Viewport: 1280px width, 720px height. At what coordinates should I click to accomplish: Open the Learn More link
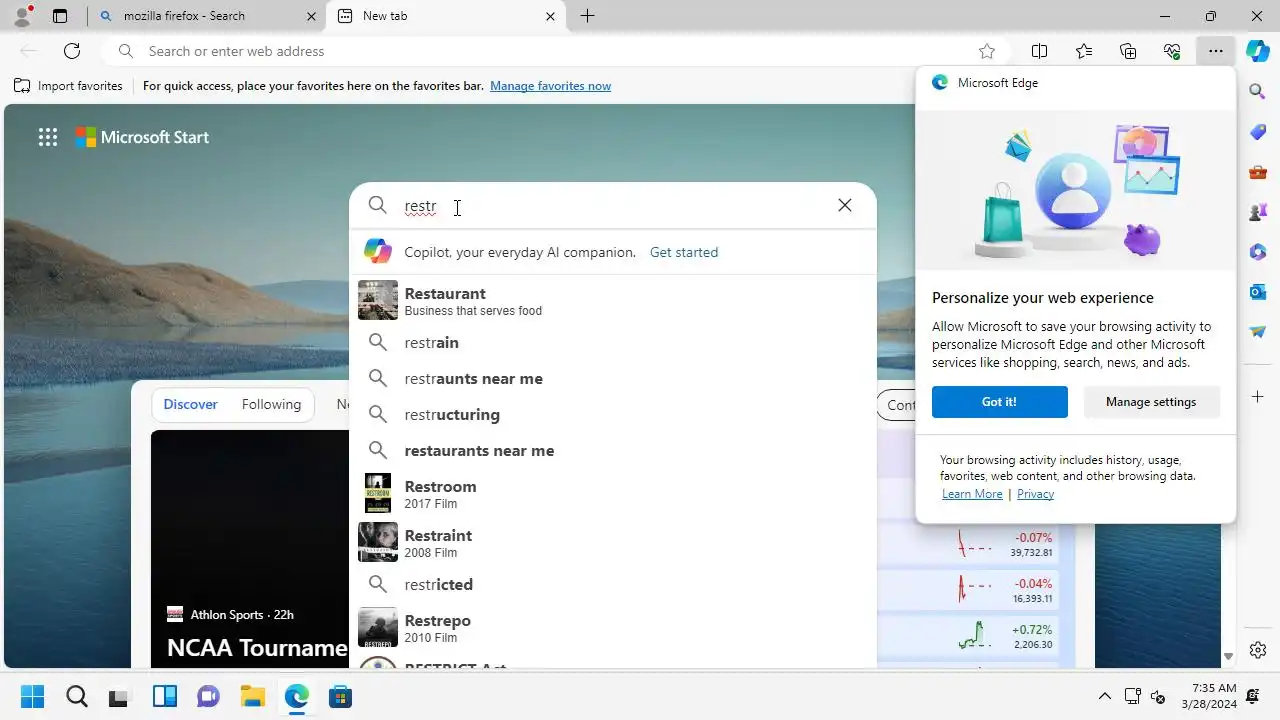point(972,494)
